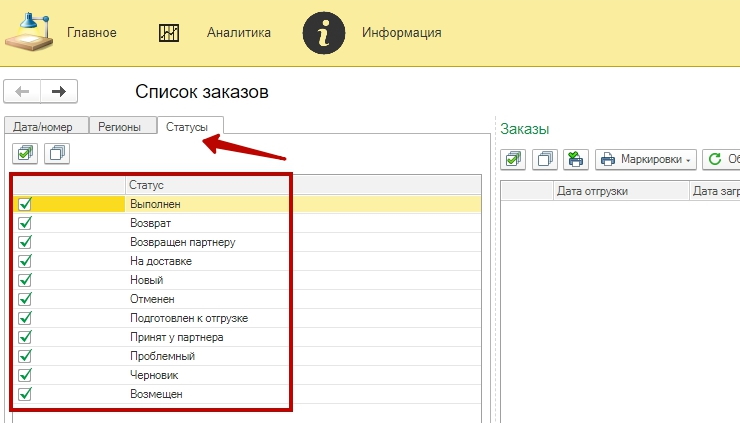The width and height of the screenshot is (740, 423).
Task: Check all statuses icon in left panel
Action: (x=25, y=153)
